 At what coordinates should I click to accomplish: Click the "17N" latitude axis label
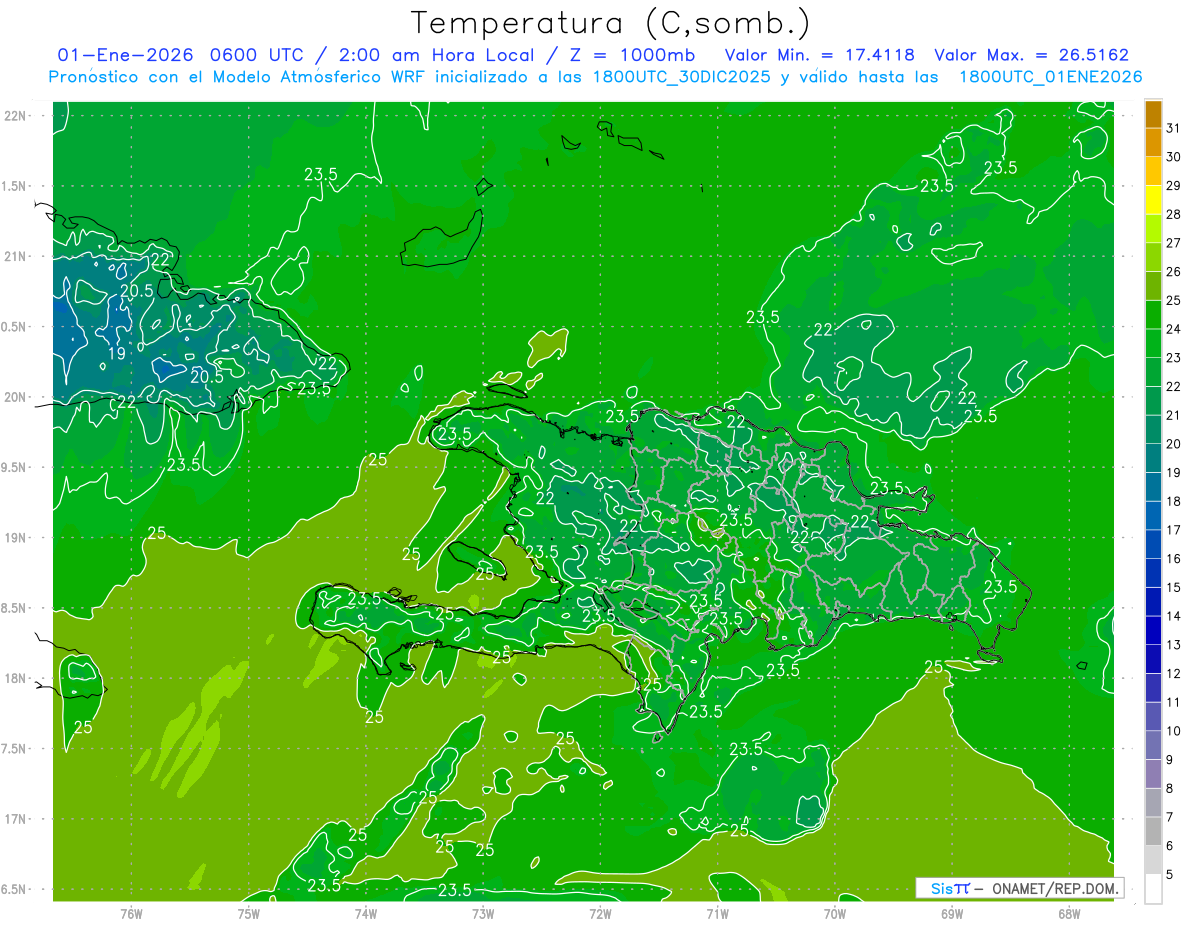pos(15,819)
